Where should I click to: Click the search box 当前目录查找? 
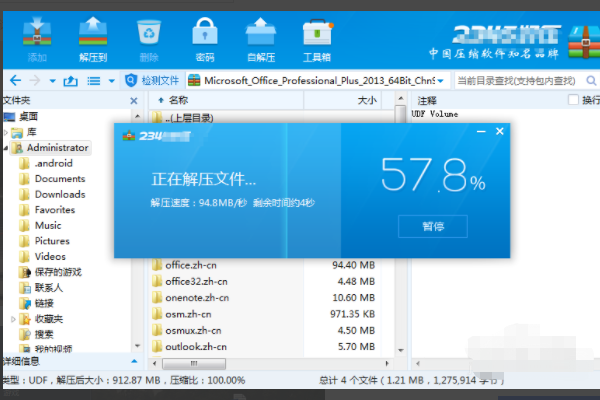(x=517, y=81)
